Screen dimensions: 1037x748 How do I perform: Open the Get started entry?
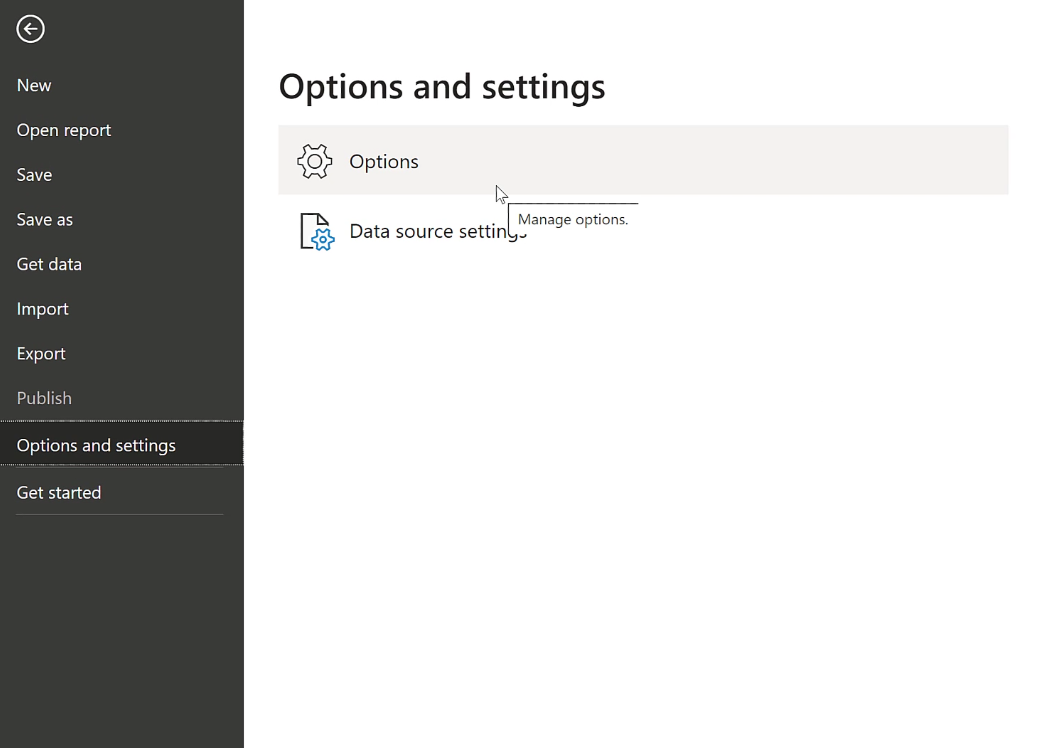tap(59, 493)
